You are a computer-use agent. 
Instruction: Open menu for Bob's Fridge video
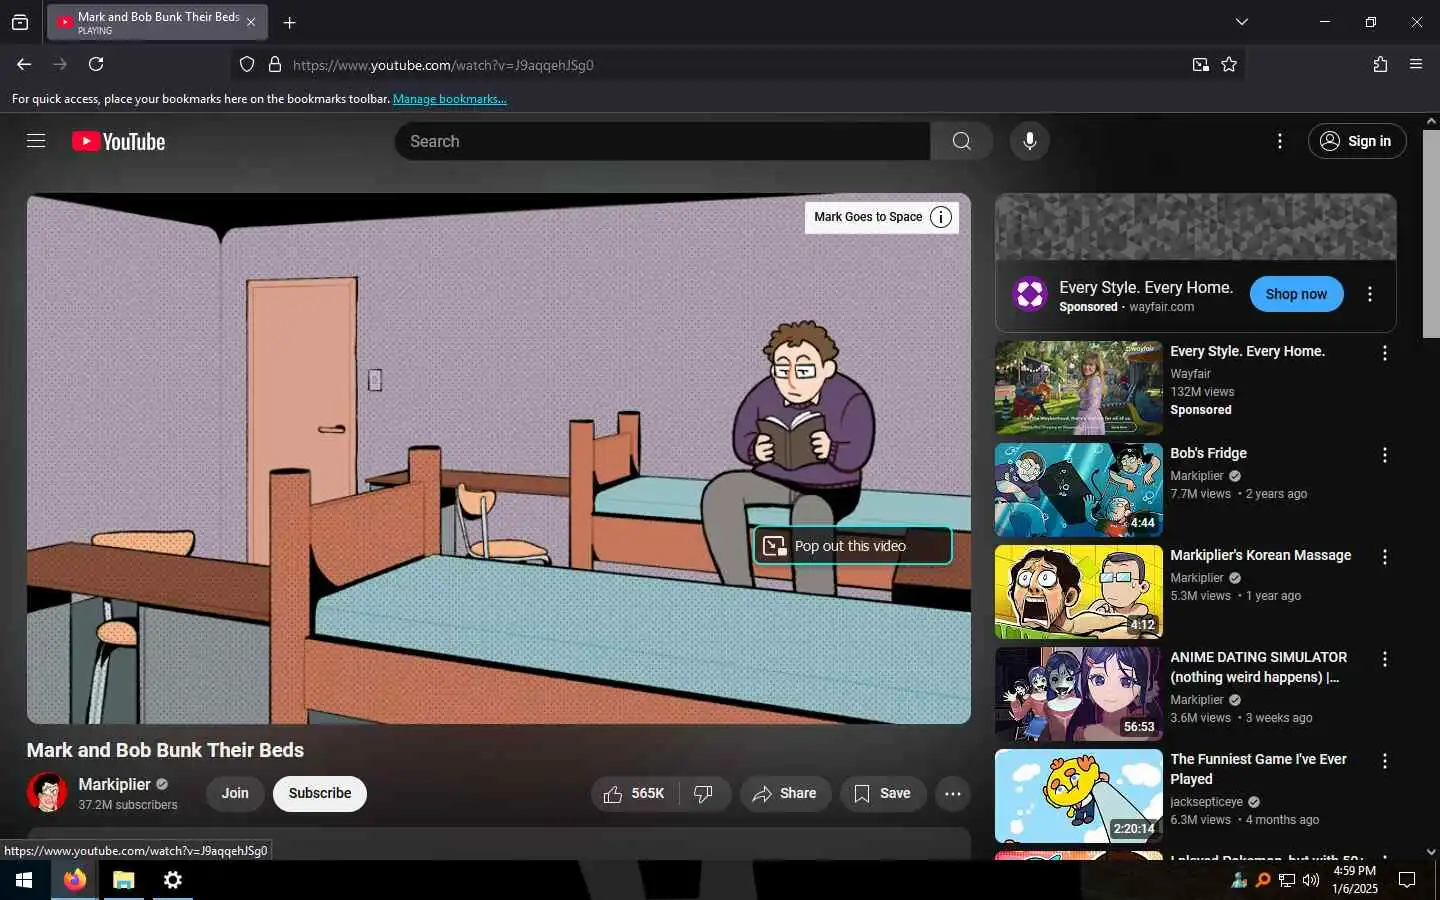coord(1385,455)
